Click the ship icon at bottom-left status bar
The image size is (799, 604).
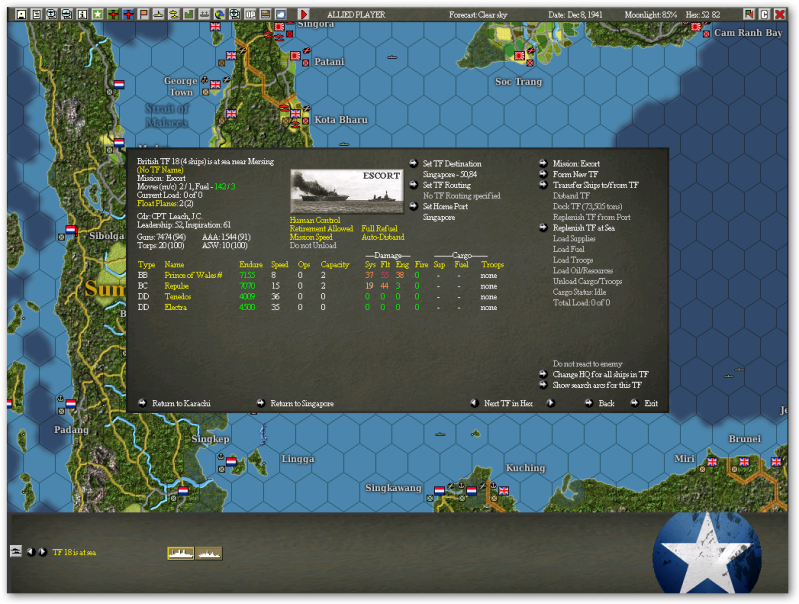pyautogui.click(x=16, y=551)
